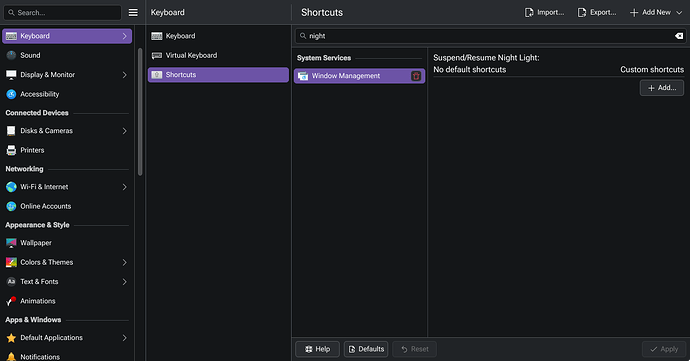Click the Import... button
The height and width of the screenshot is (361, 690).
point(544,12)
